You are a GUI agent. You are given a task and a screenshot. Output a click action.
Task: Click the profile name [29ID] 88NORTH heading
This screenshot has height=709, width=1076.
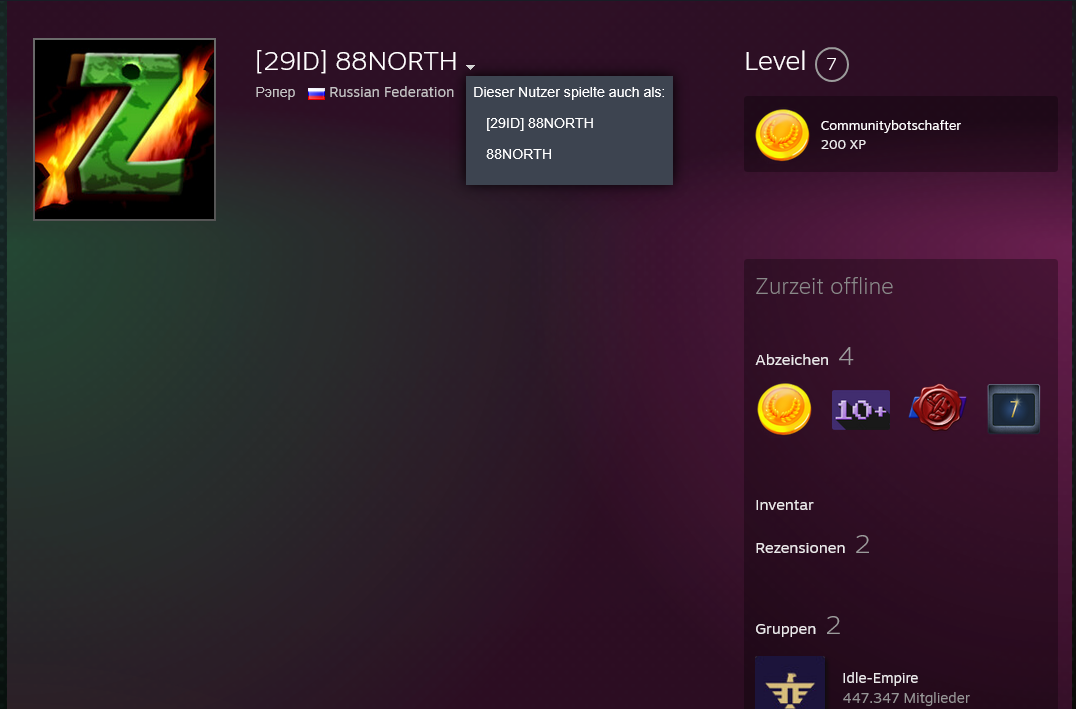[x=356, y=61]
